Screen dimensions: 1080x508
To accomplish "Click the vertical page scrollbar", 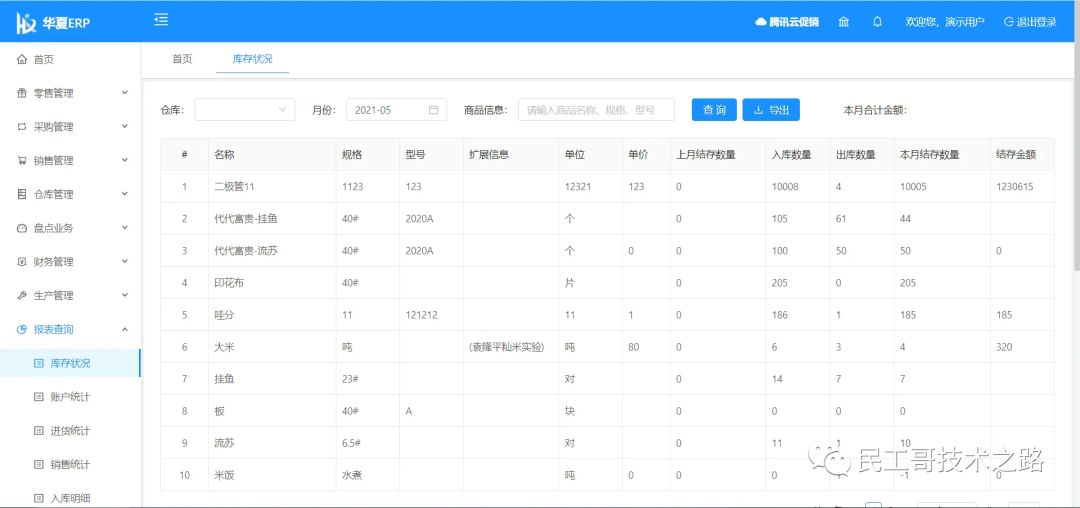I will 1076,158.
